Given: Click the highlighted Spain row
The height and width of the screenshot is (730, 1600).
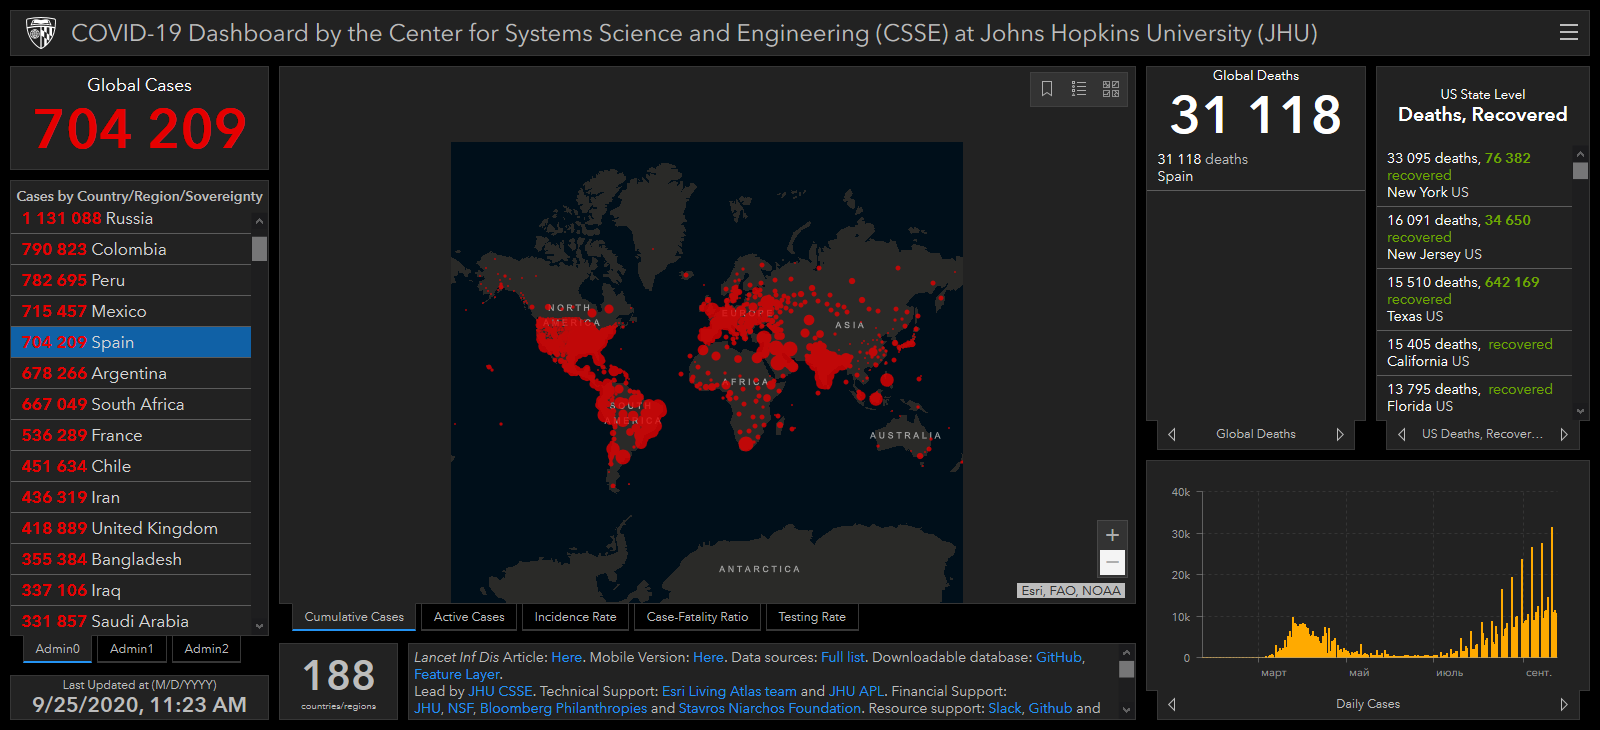Looking at the screenshot, I should pyautogui.click(x=131, y=342).
